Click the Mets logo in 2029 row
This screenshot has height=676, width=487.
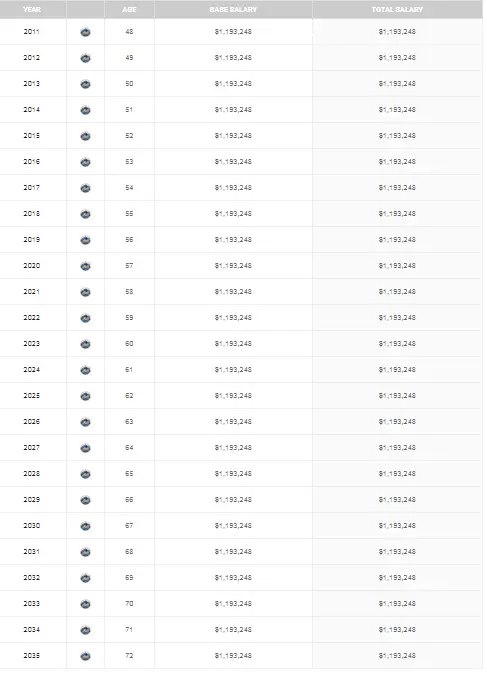85,500
